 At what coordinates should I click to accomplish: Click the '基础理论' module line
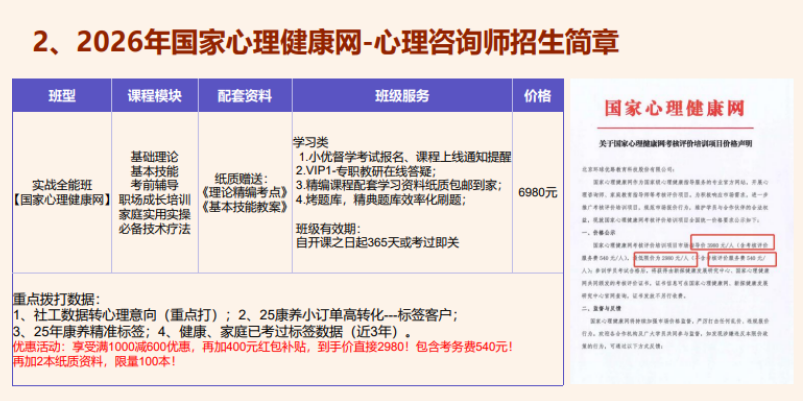point(155,157)
